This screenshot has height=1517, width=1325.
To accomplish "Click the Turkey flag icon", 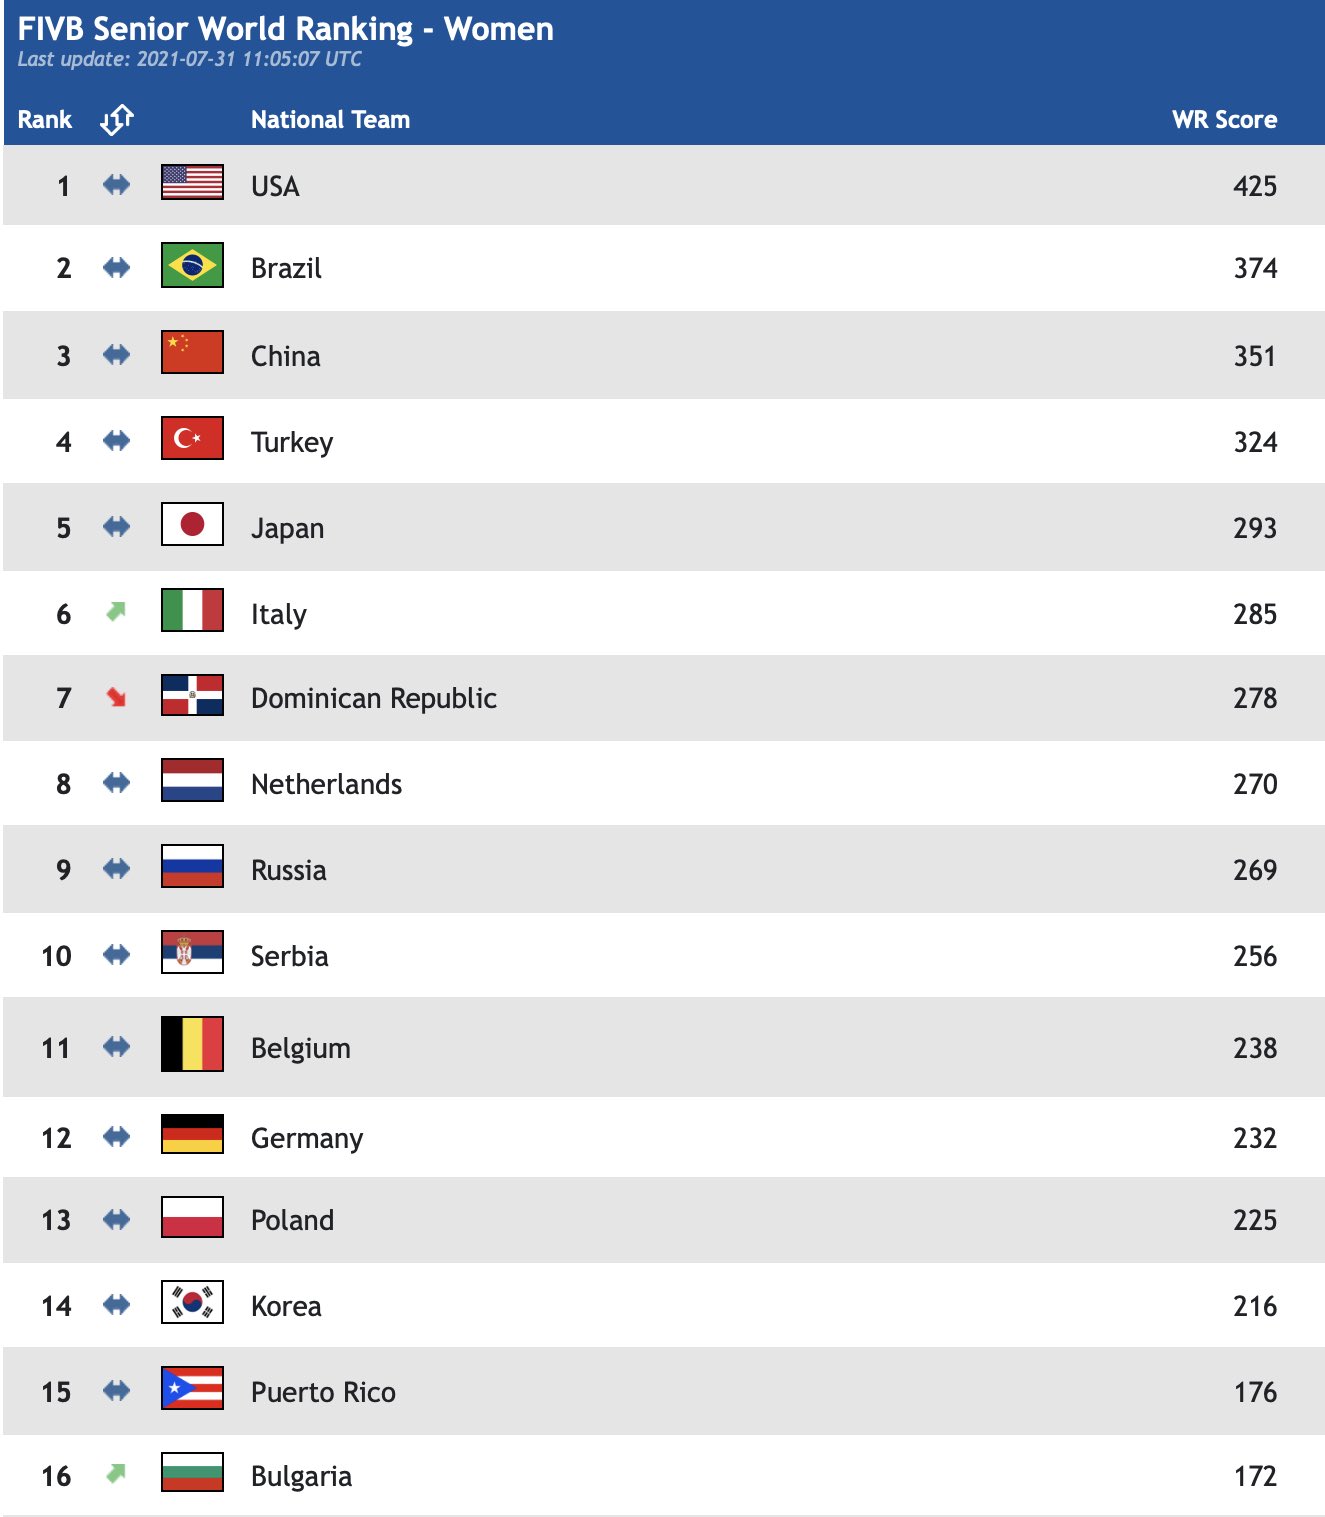I will point(192,438).
